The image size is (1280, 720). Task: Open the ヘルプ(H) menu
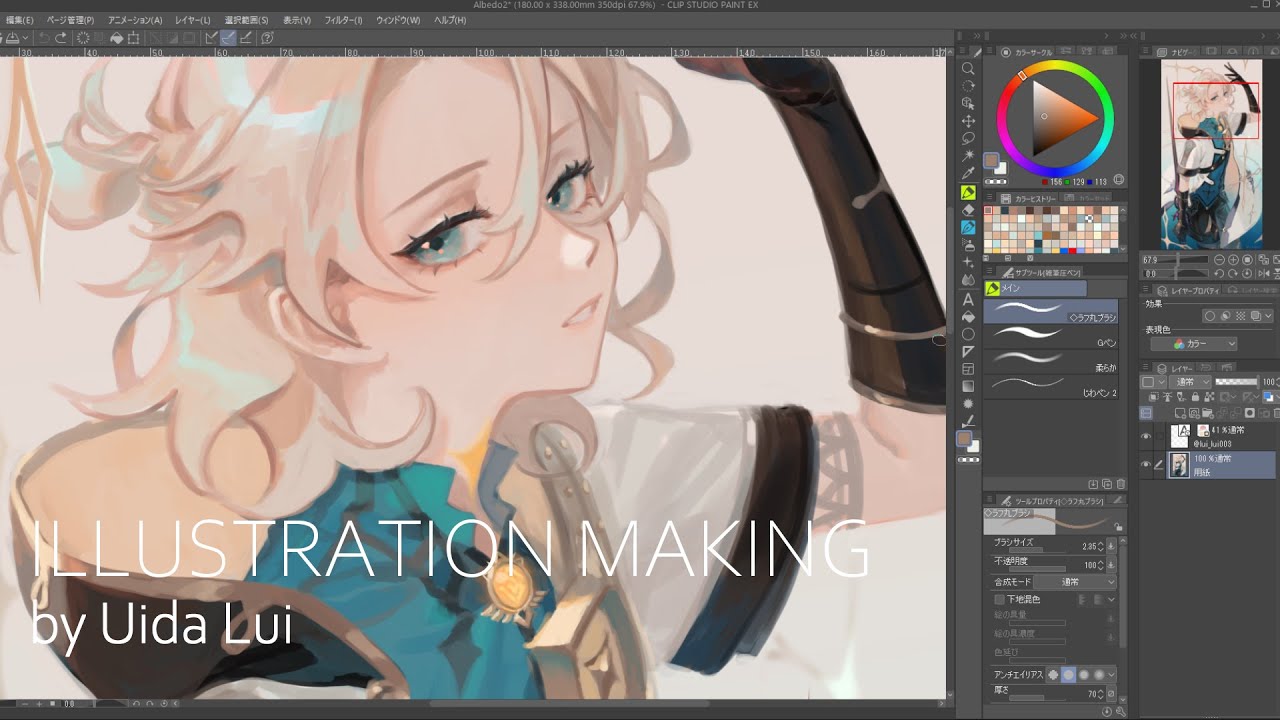450,20
